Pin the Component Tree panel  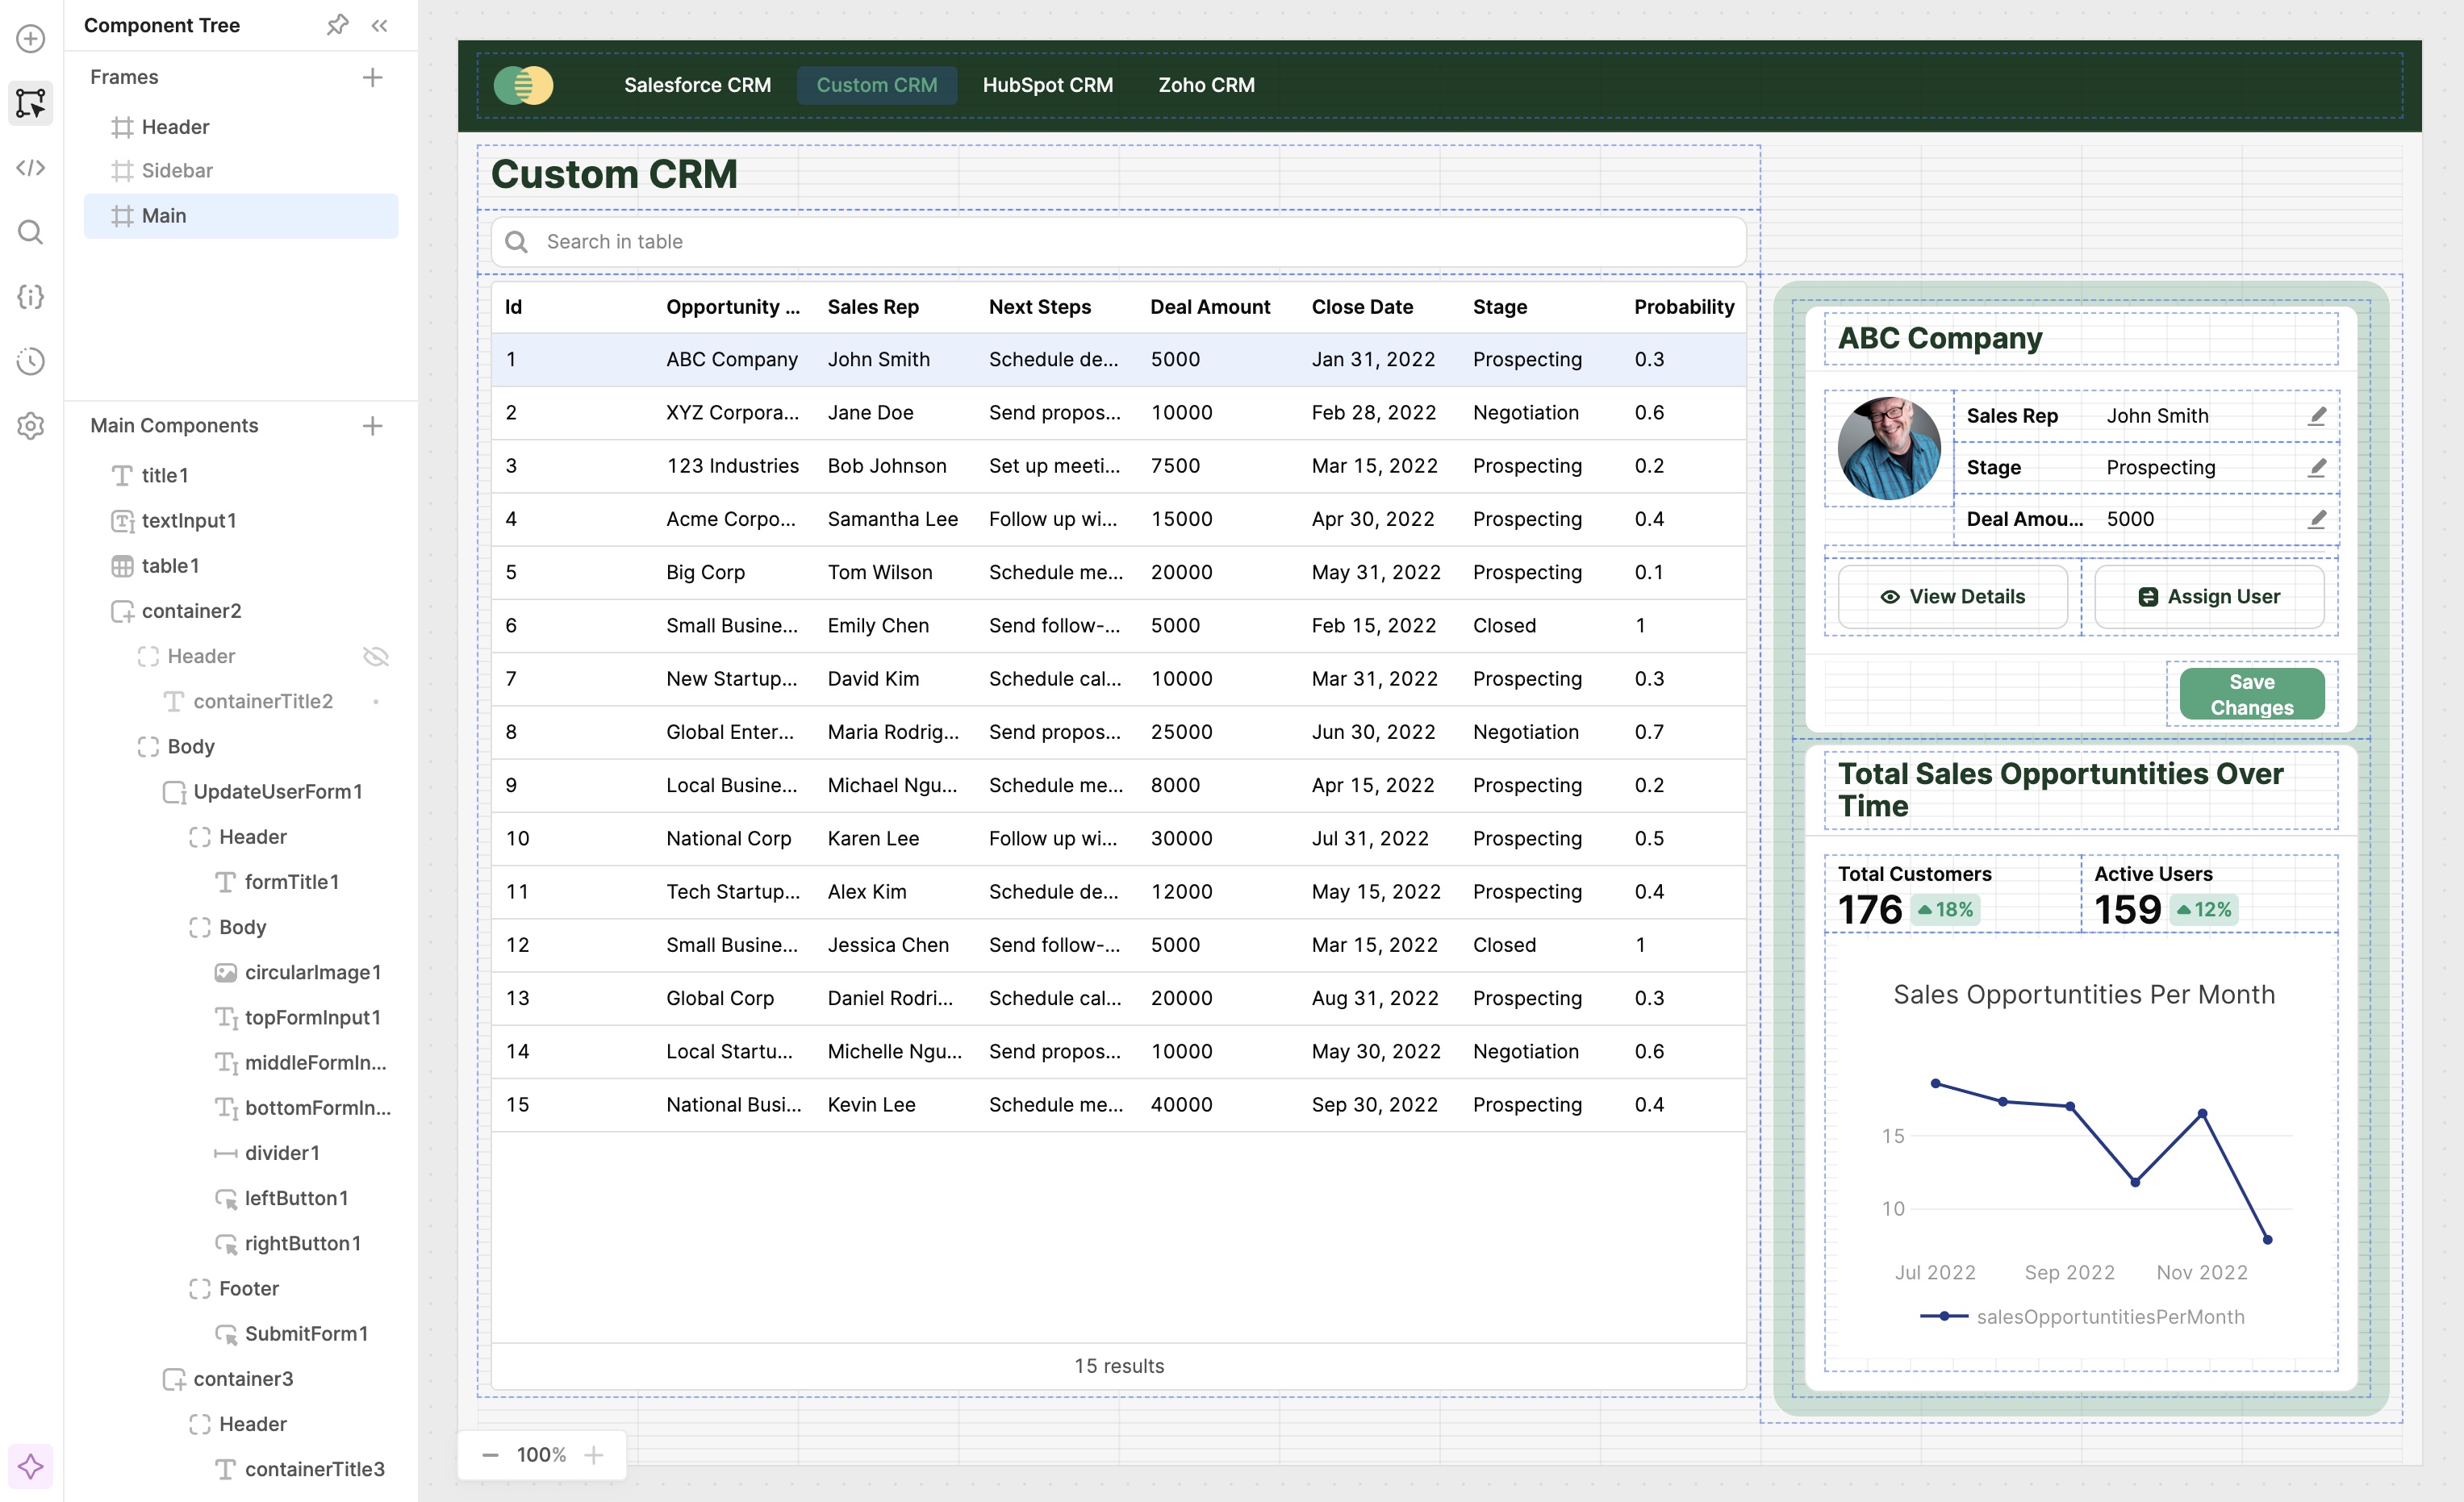pos(338,25)
